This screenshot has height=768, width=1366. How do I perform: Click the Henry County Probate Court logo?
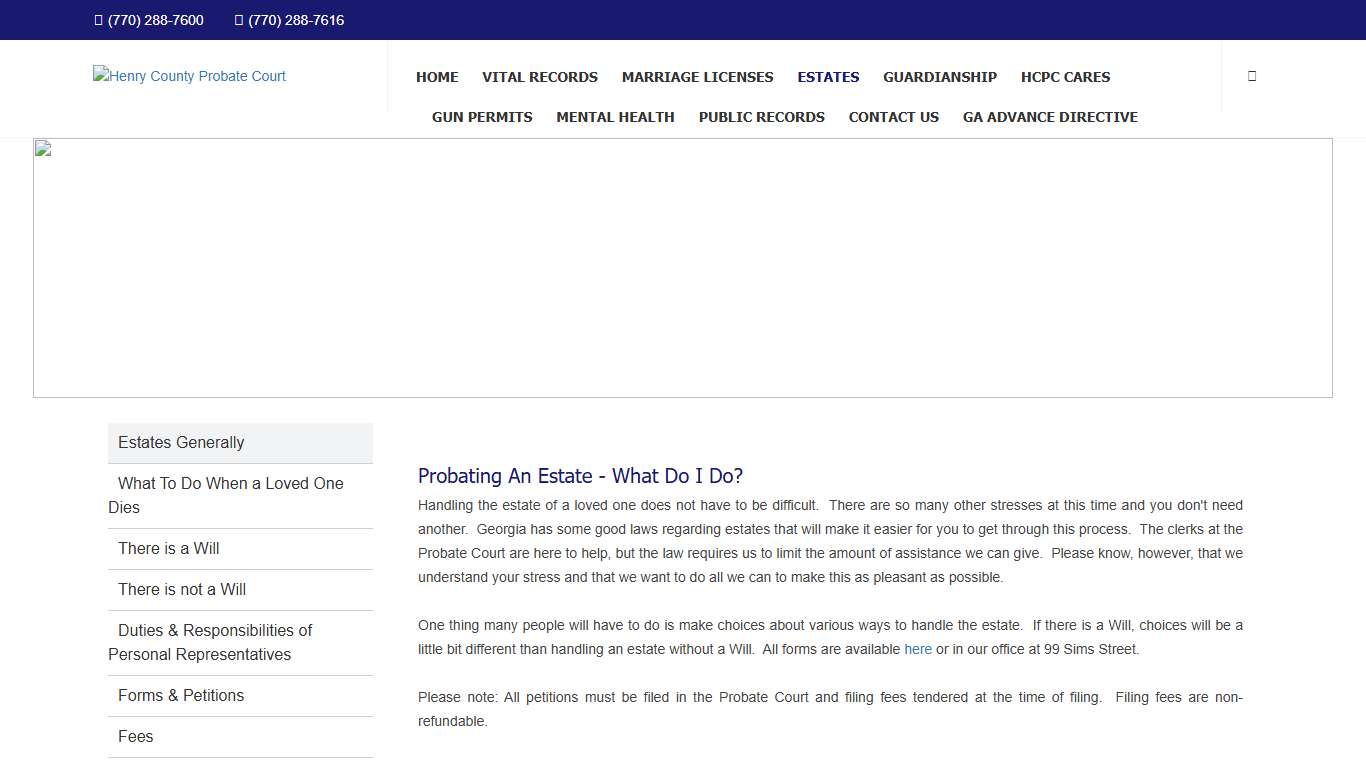pos(189,76)
